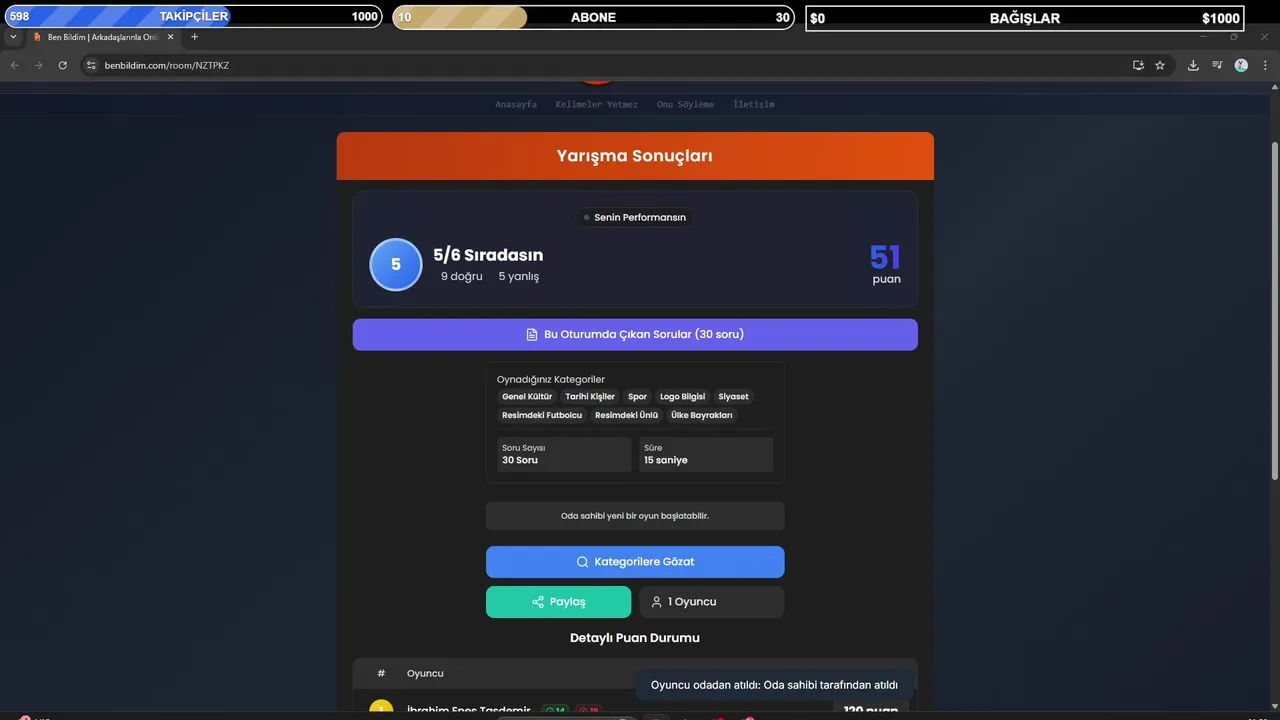Open the media control icon in toolbar

tap(1217, 65)
